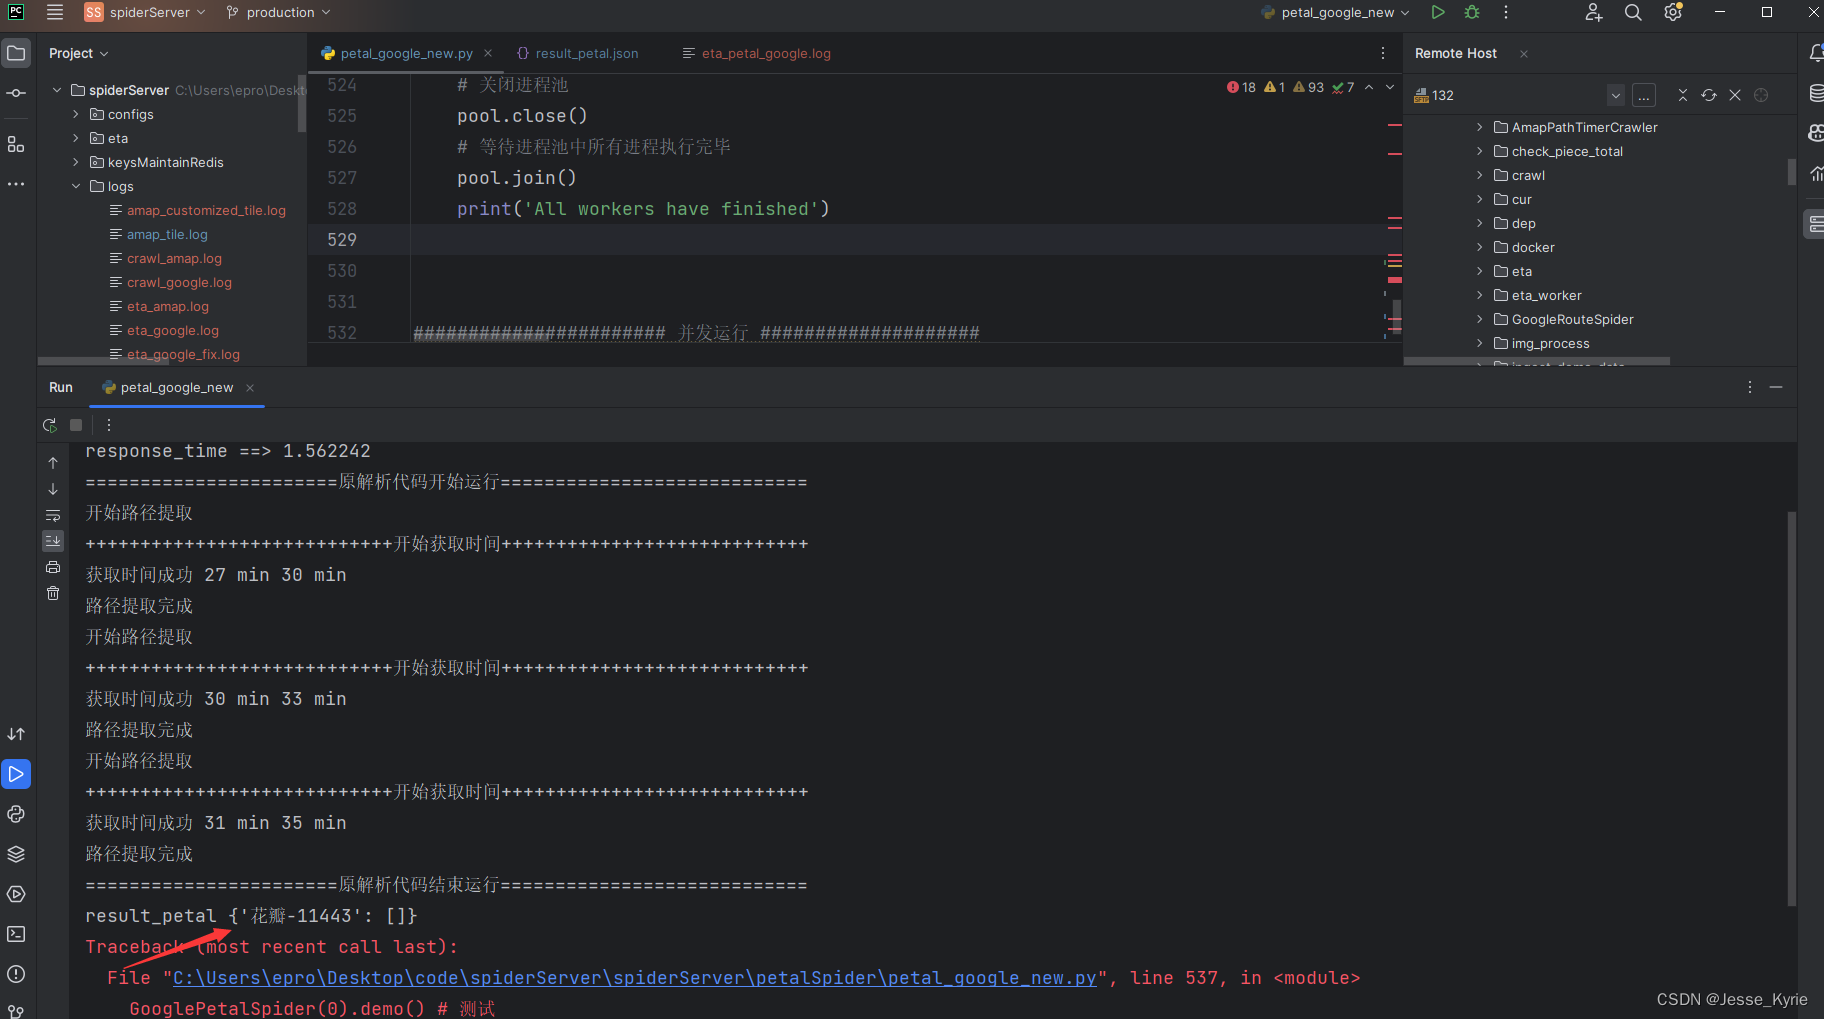Expand the GoogleRouteSpider remote folder
The width and height of the screenshot is (1824, 1019).
(1480, 319)
